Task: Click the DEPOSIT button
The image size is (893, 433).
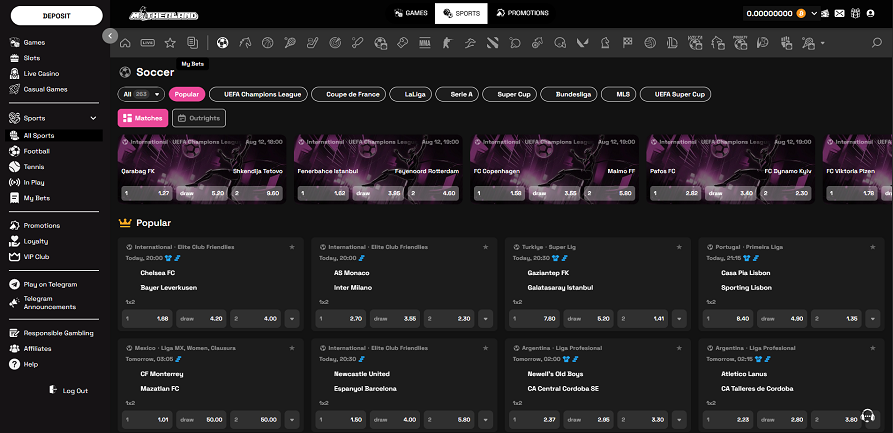Action: tap(57, 15)
